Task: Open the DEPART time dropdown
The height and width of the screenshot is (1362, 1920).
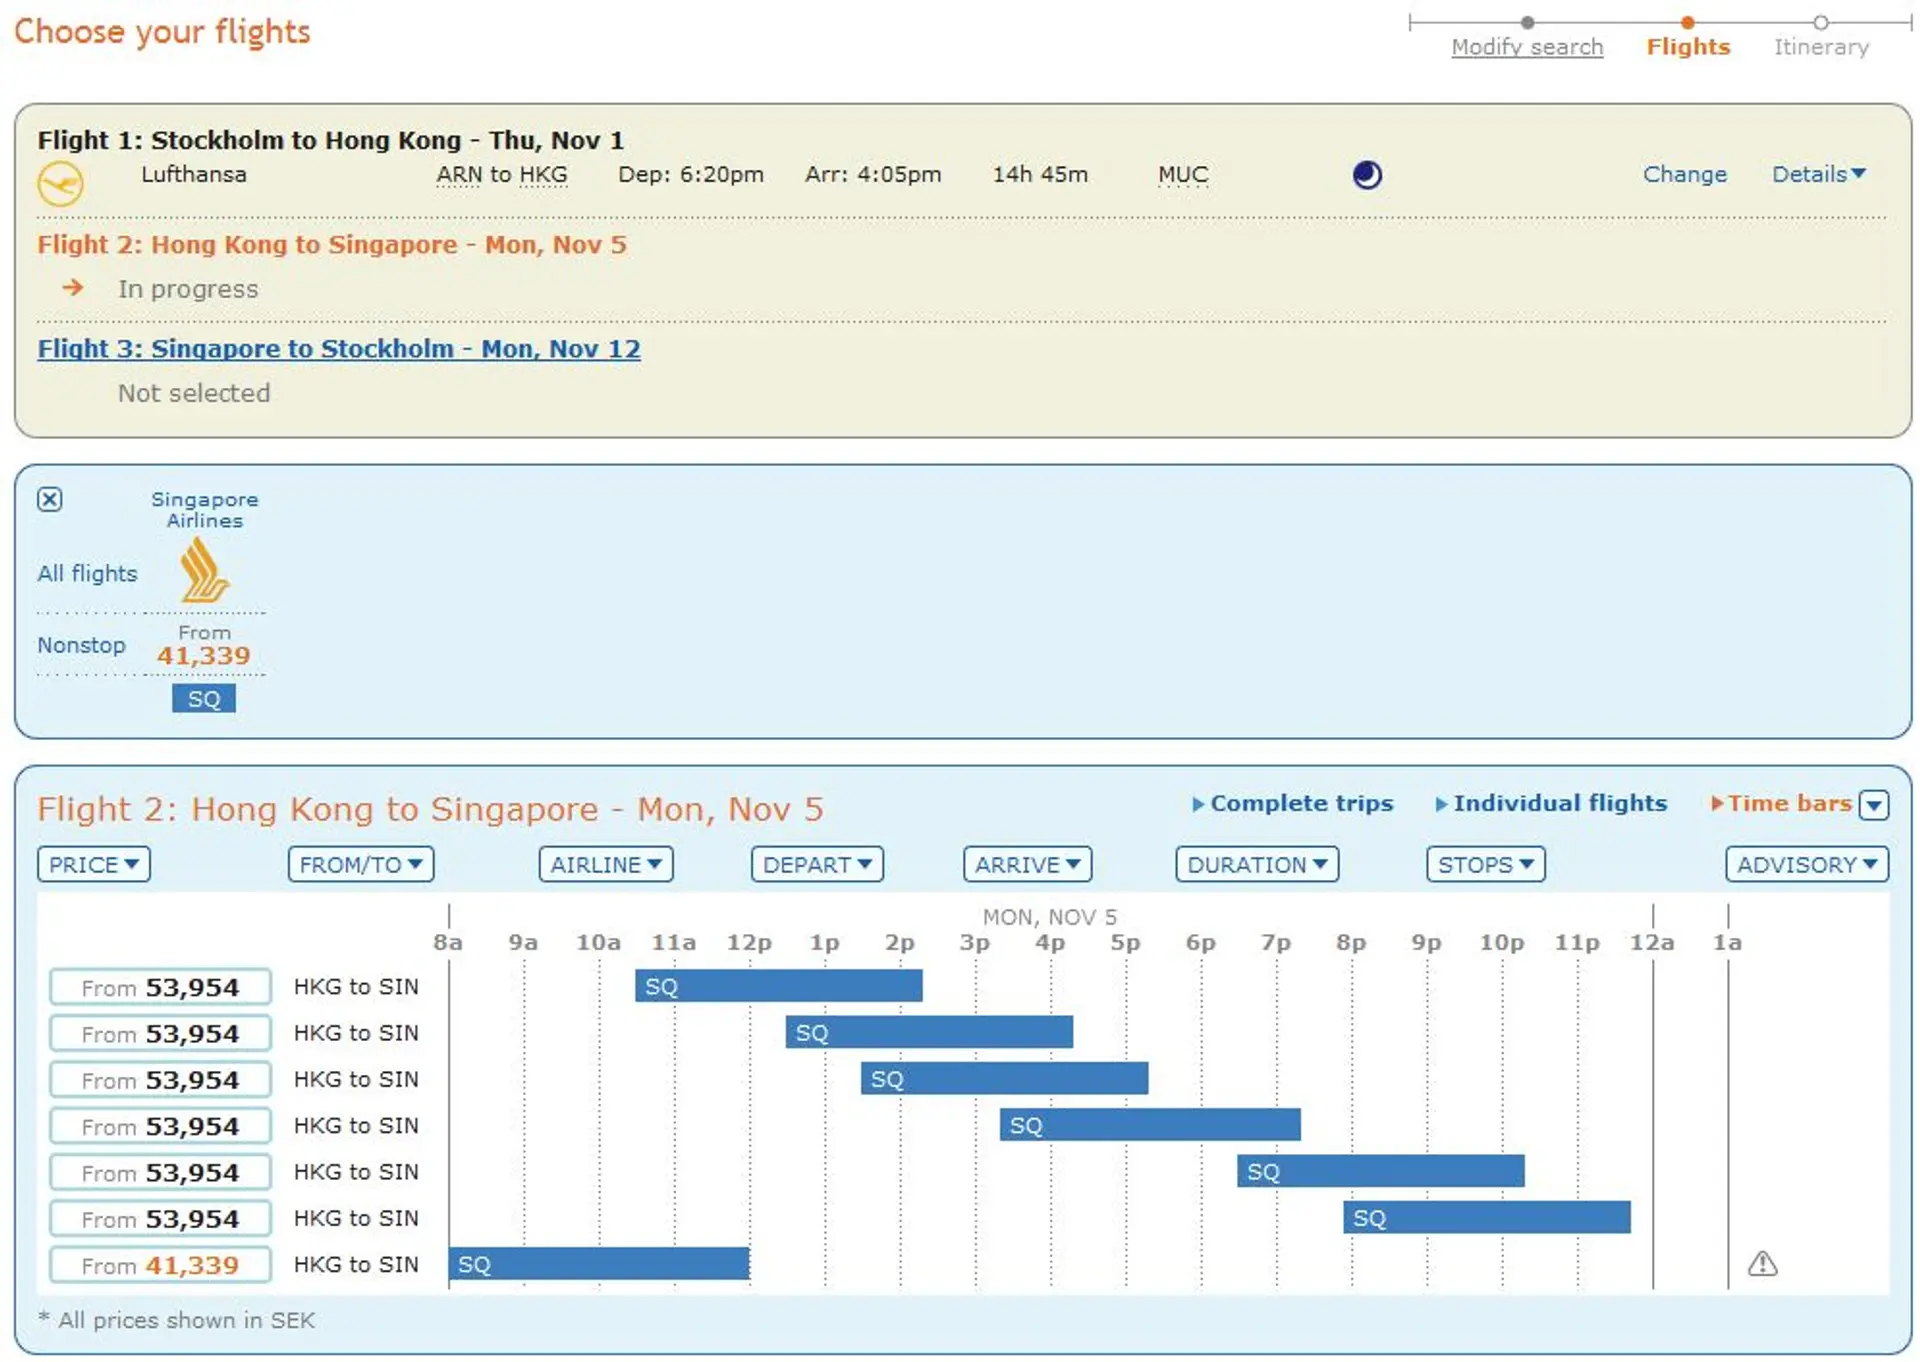Action: point(817,864)
